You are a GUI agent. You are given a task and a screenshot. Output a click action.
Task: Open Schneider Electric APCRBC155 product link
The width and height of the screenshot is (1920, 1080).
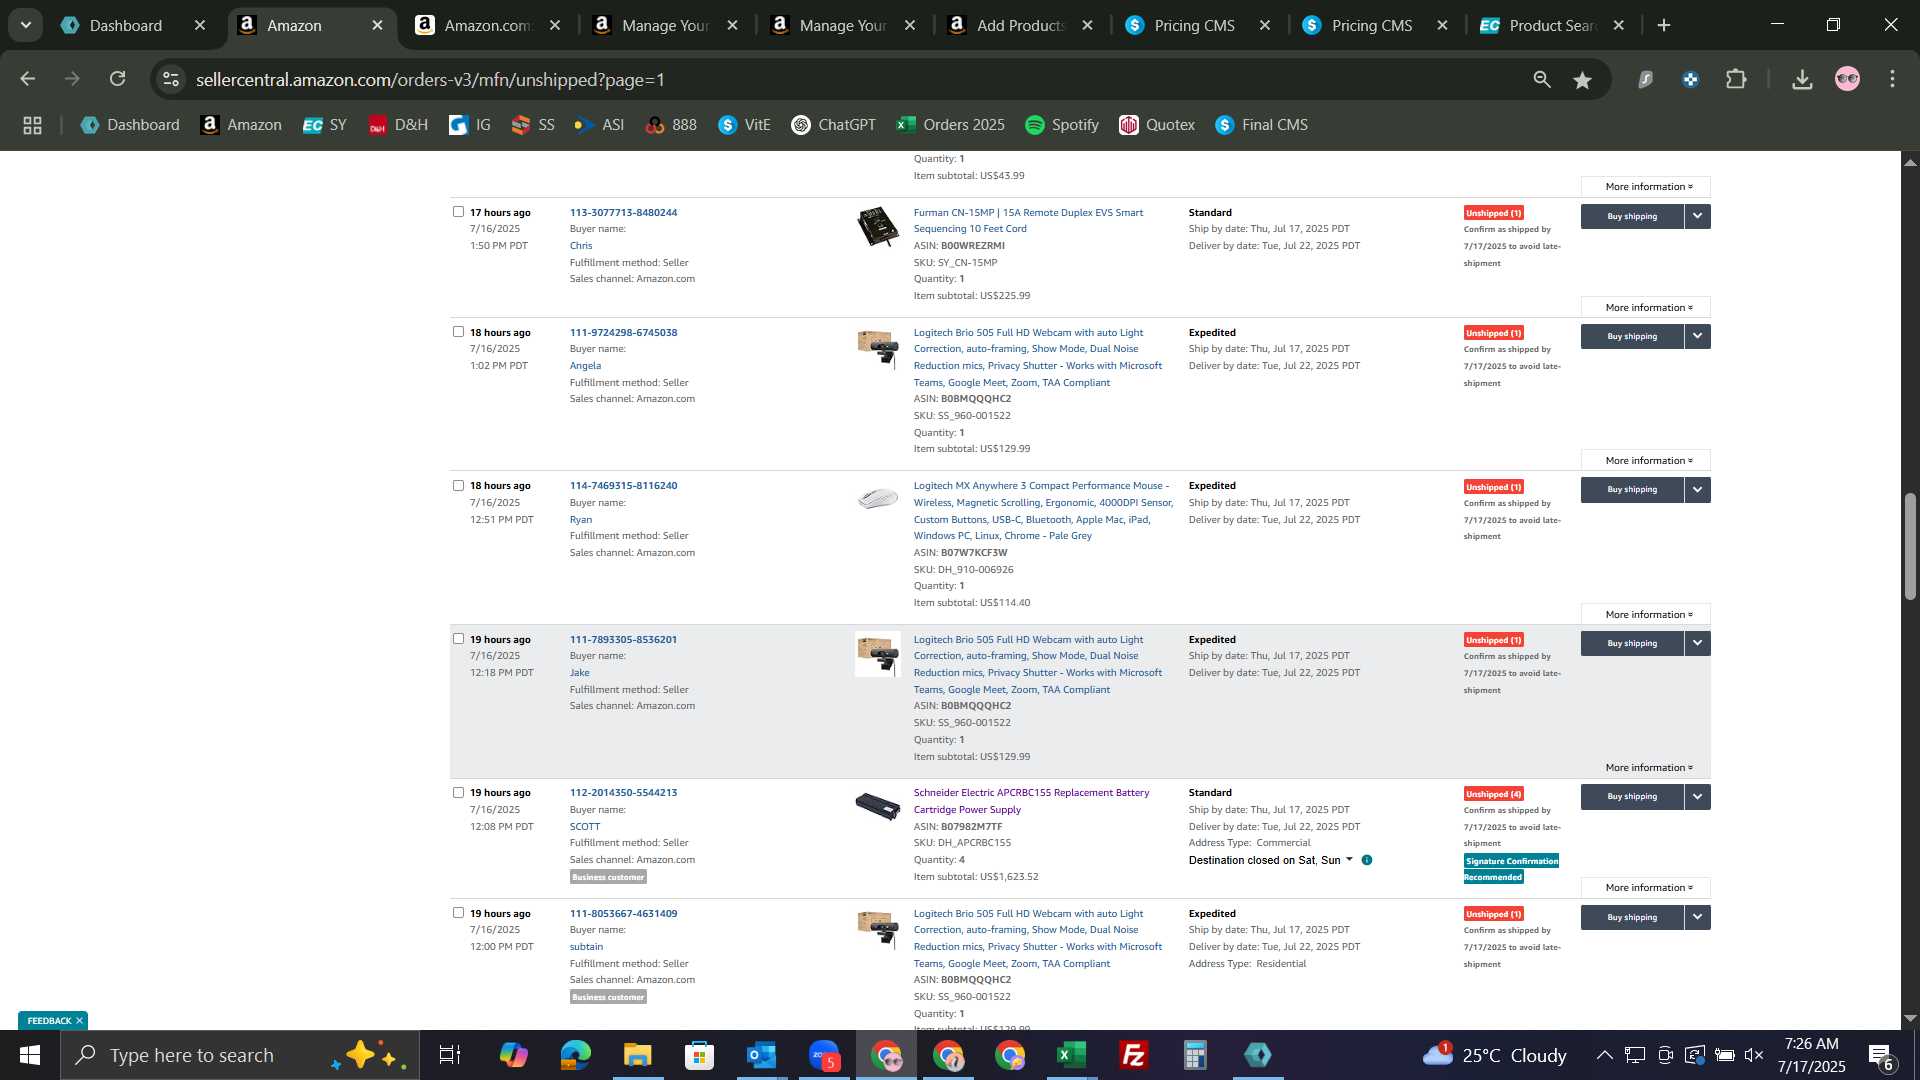click(x=1031, y=801)
